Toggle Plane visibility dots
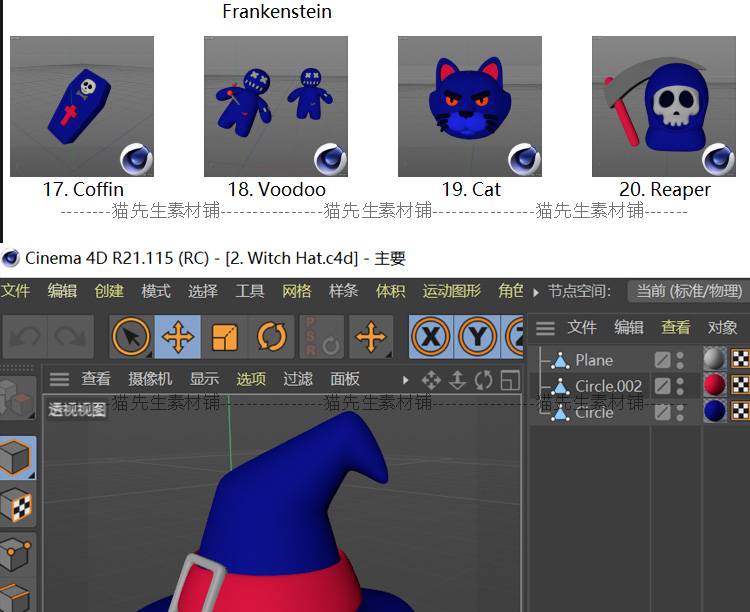The image size is (750, 612). [680, 360]
